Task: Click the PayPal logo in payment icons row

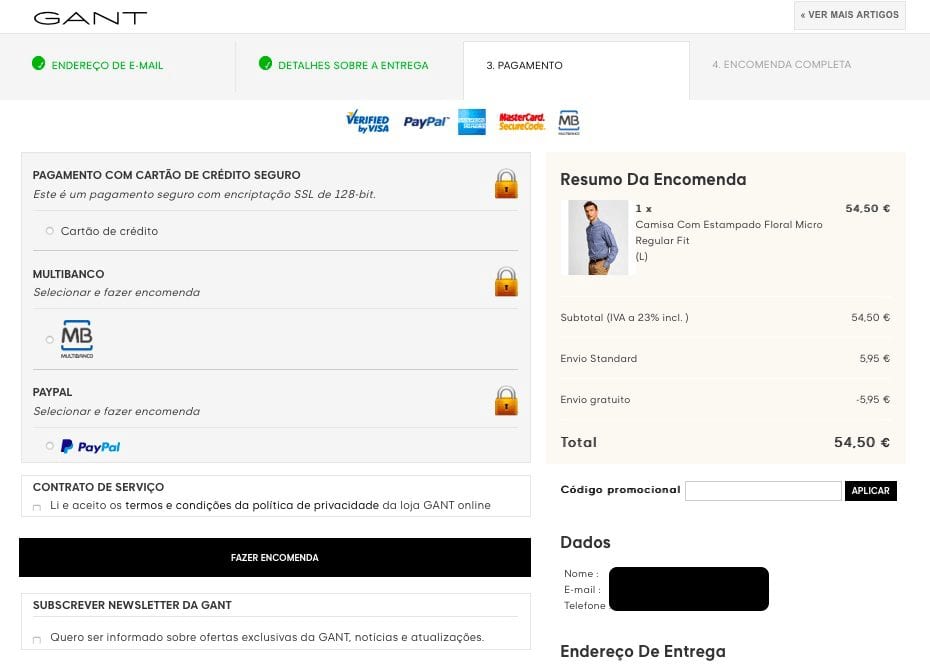Action: (426, 122)
